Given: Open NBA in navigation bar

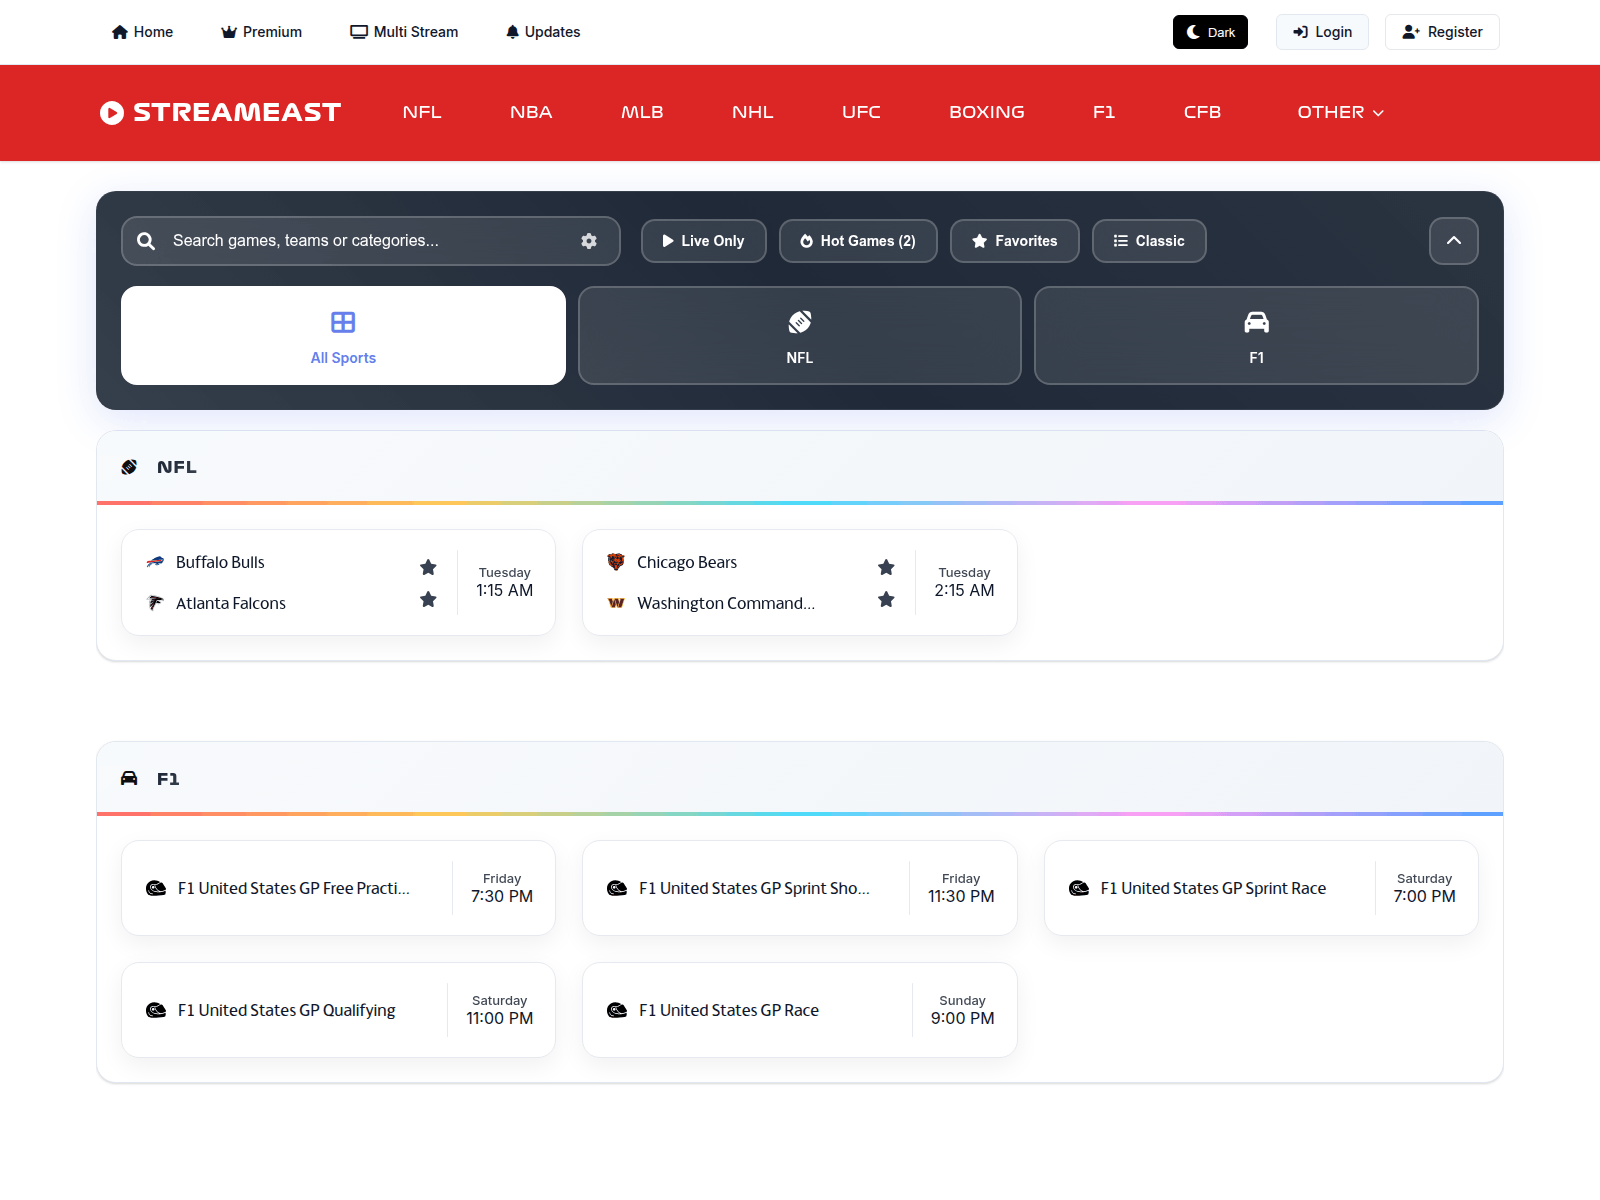Looking at the screenshot, I should pyautogui.click(x=531, y=112).
